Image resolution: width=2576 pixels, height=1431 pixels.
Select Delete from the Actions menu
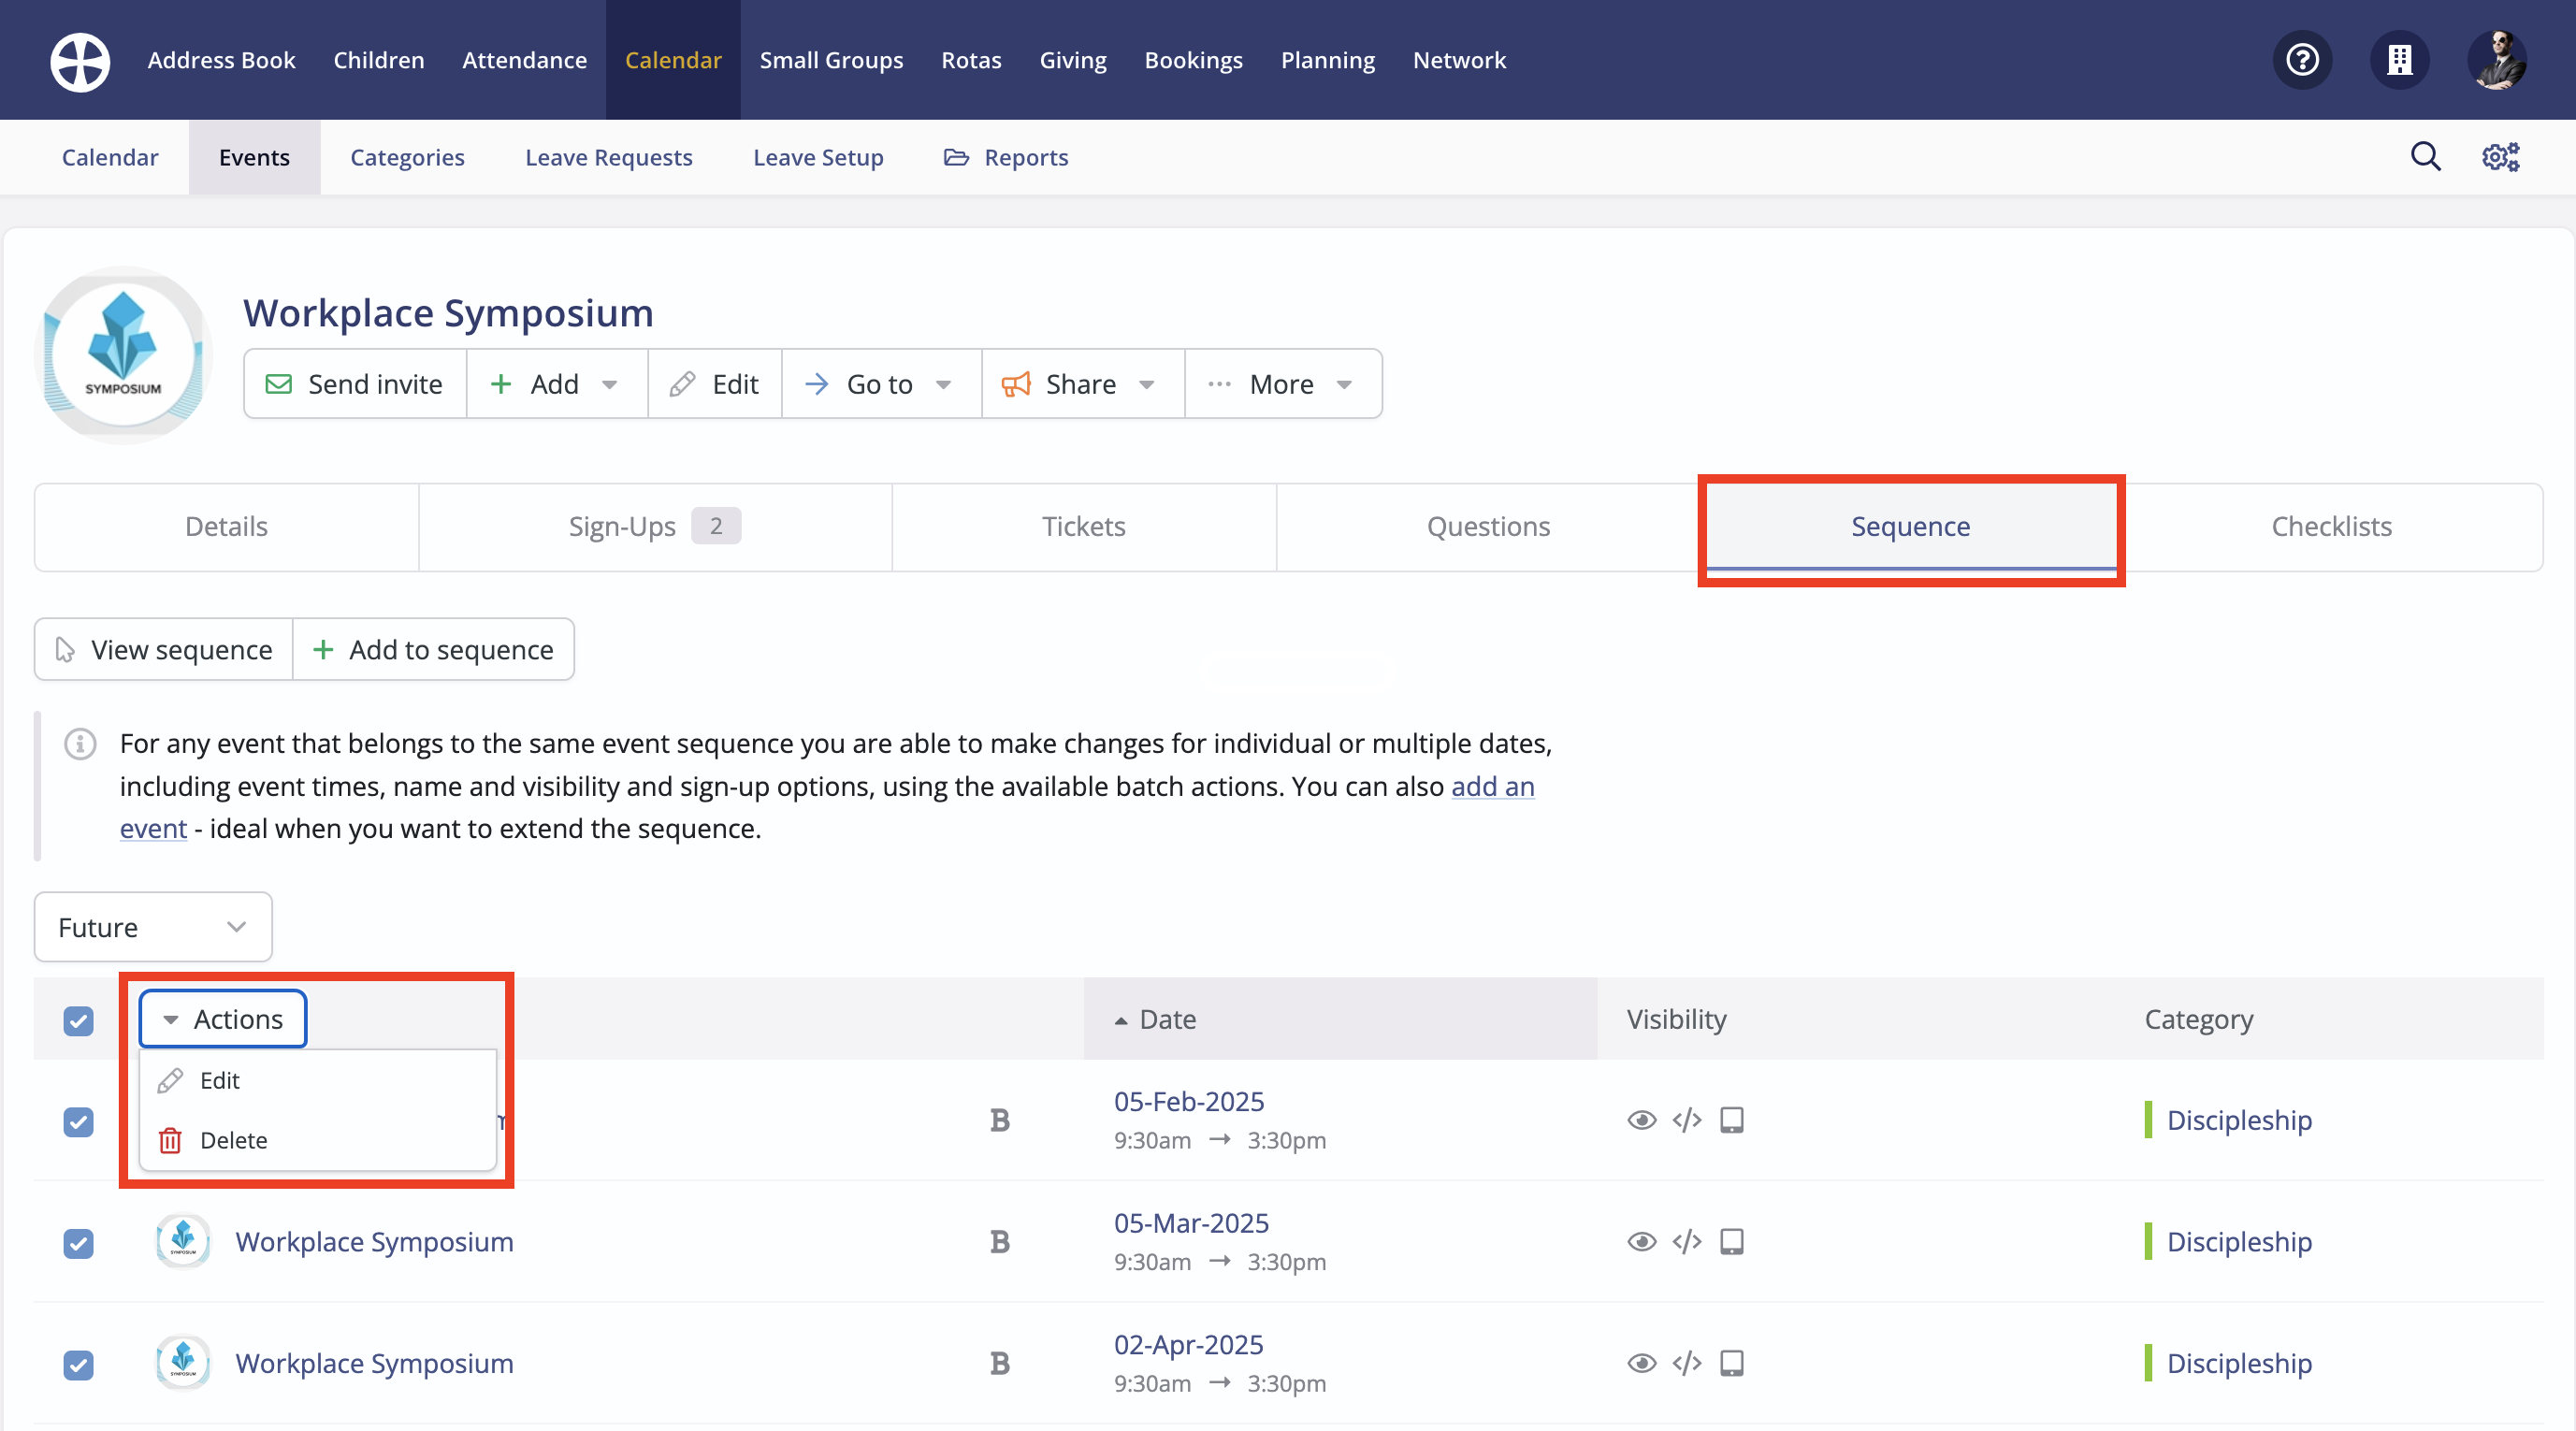(x=318, y=1140)
